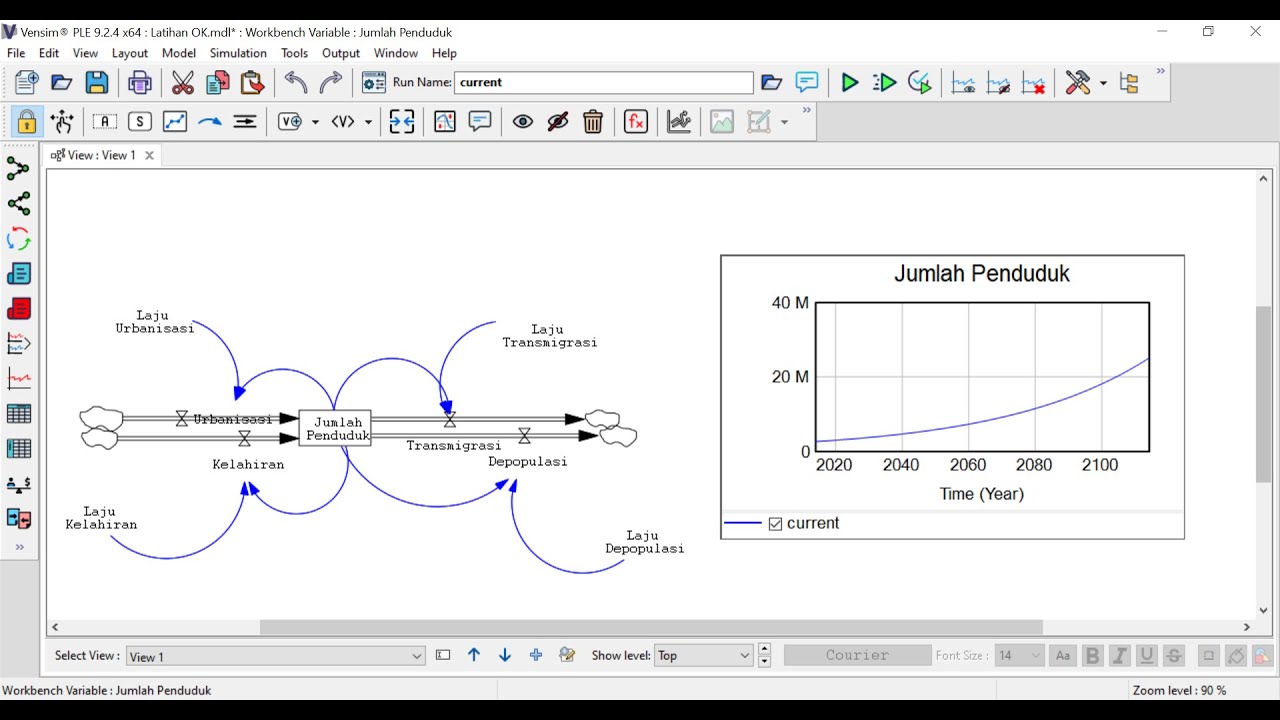Toggle underline text formatting
Screen dimensions: 1280x720
point(1147,656)
